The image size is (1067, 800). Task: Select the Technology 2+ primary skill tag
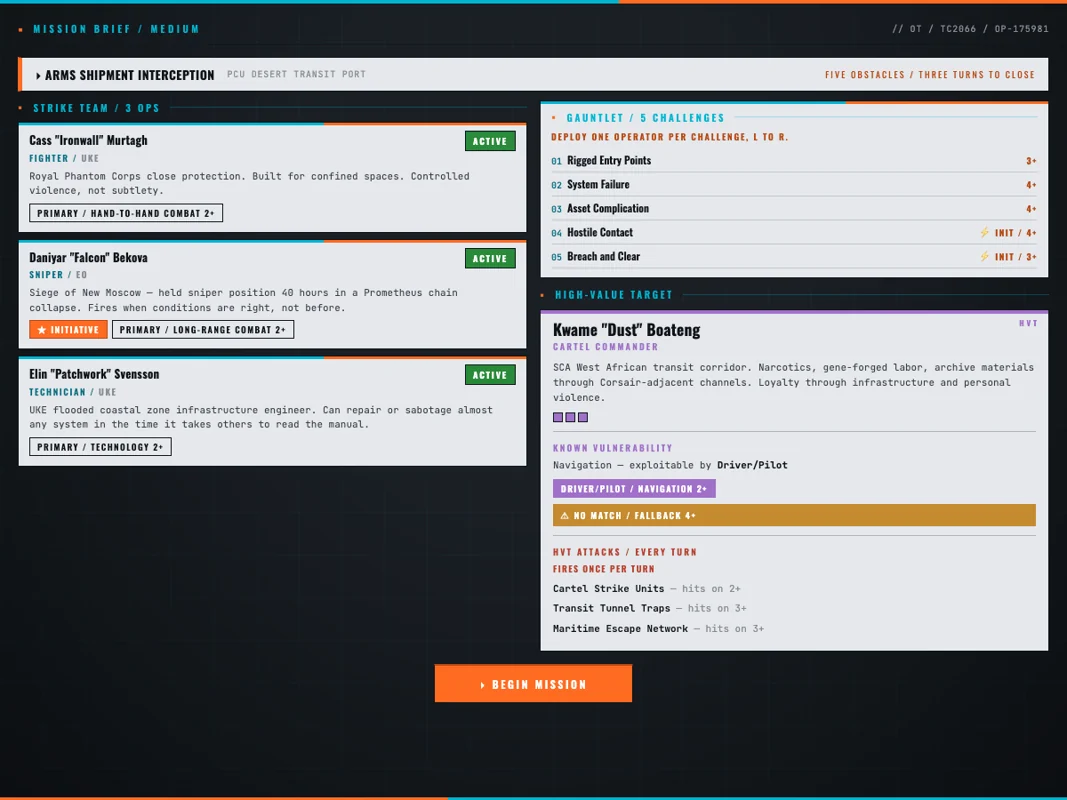pyautogui.click(x=100, y=447)
